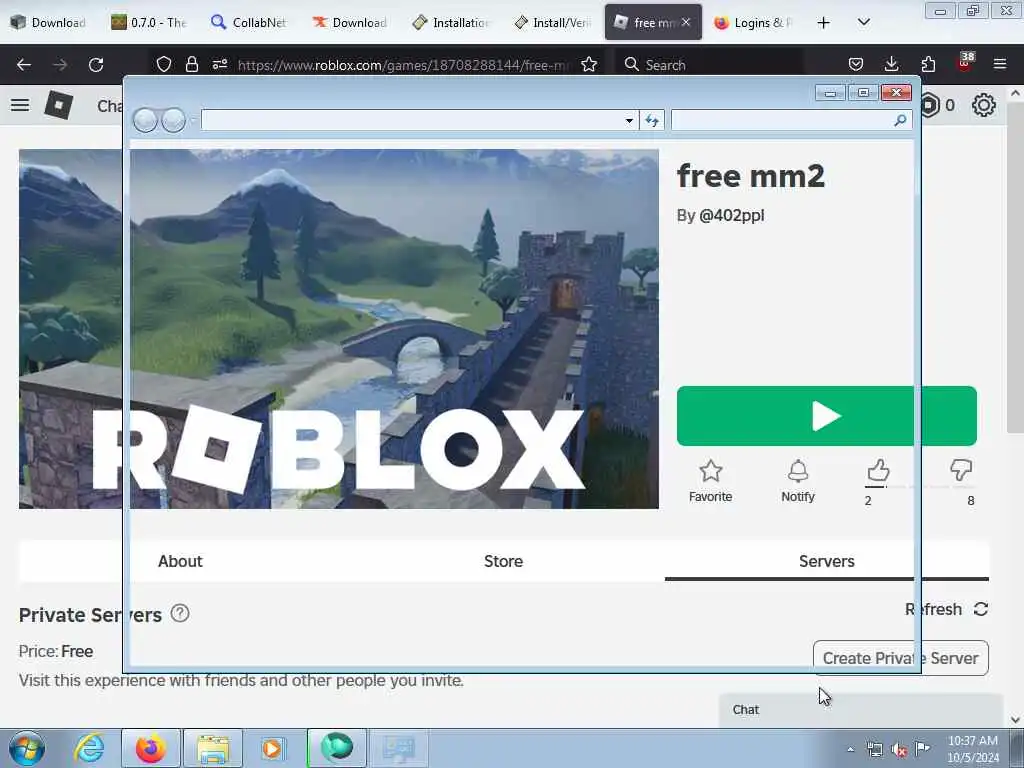Open the Windows Start menu
The width and height of the screenshot is (1024, 768).
pyautogui.click(x=27, y=748)
